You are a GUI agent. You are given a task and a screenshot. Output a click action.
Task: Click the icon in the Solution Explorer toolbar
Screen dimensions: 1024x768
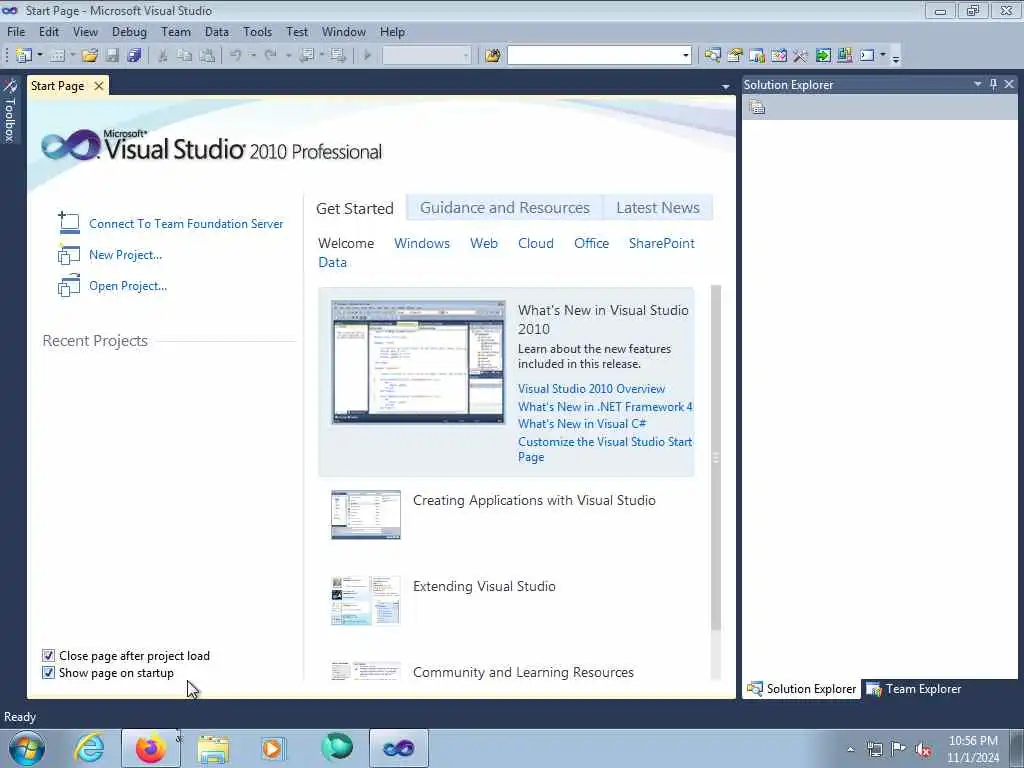[x=757, y=107]
